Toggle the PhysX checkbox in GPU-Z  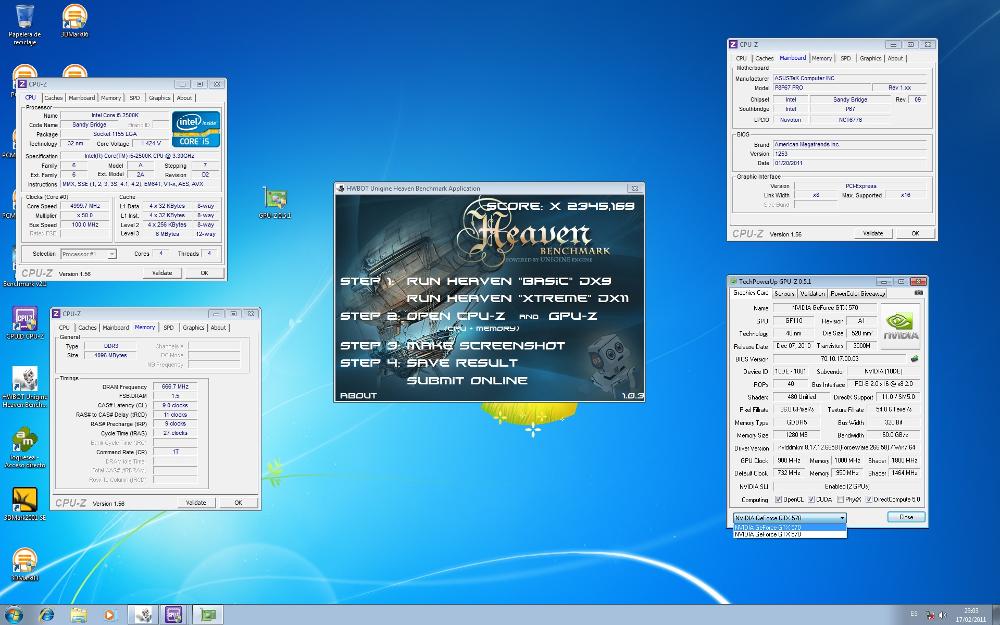coord(841,499)
